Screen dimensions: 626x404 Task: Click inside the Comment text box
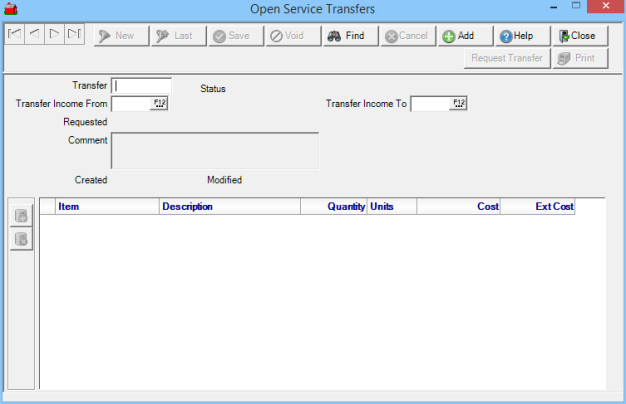pyautogui.click(x=214, y=151)
